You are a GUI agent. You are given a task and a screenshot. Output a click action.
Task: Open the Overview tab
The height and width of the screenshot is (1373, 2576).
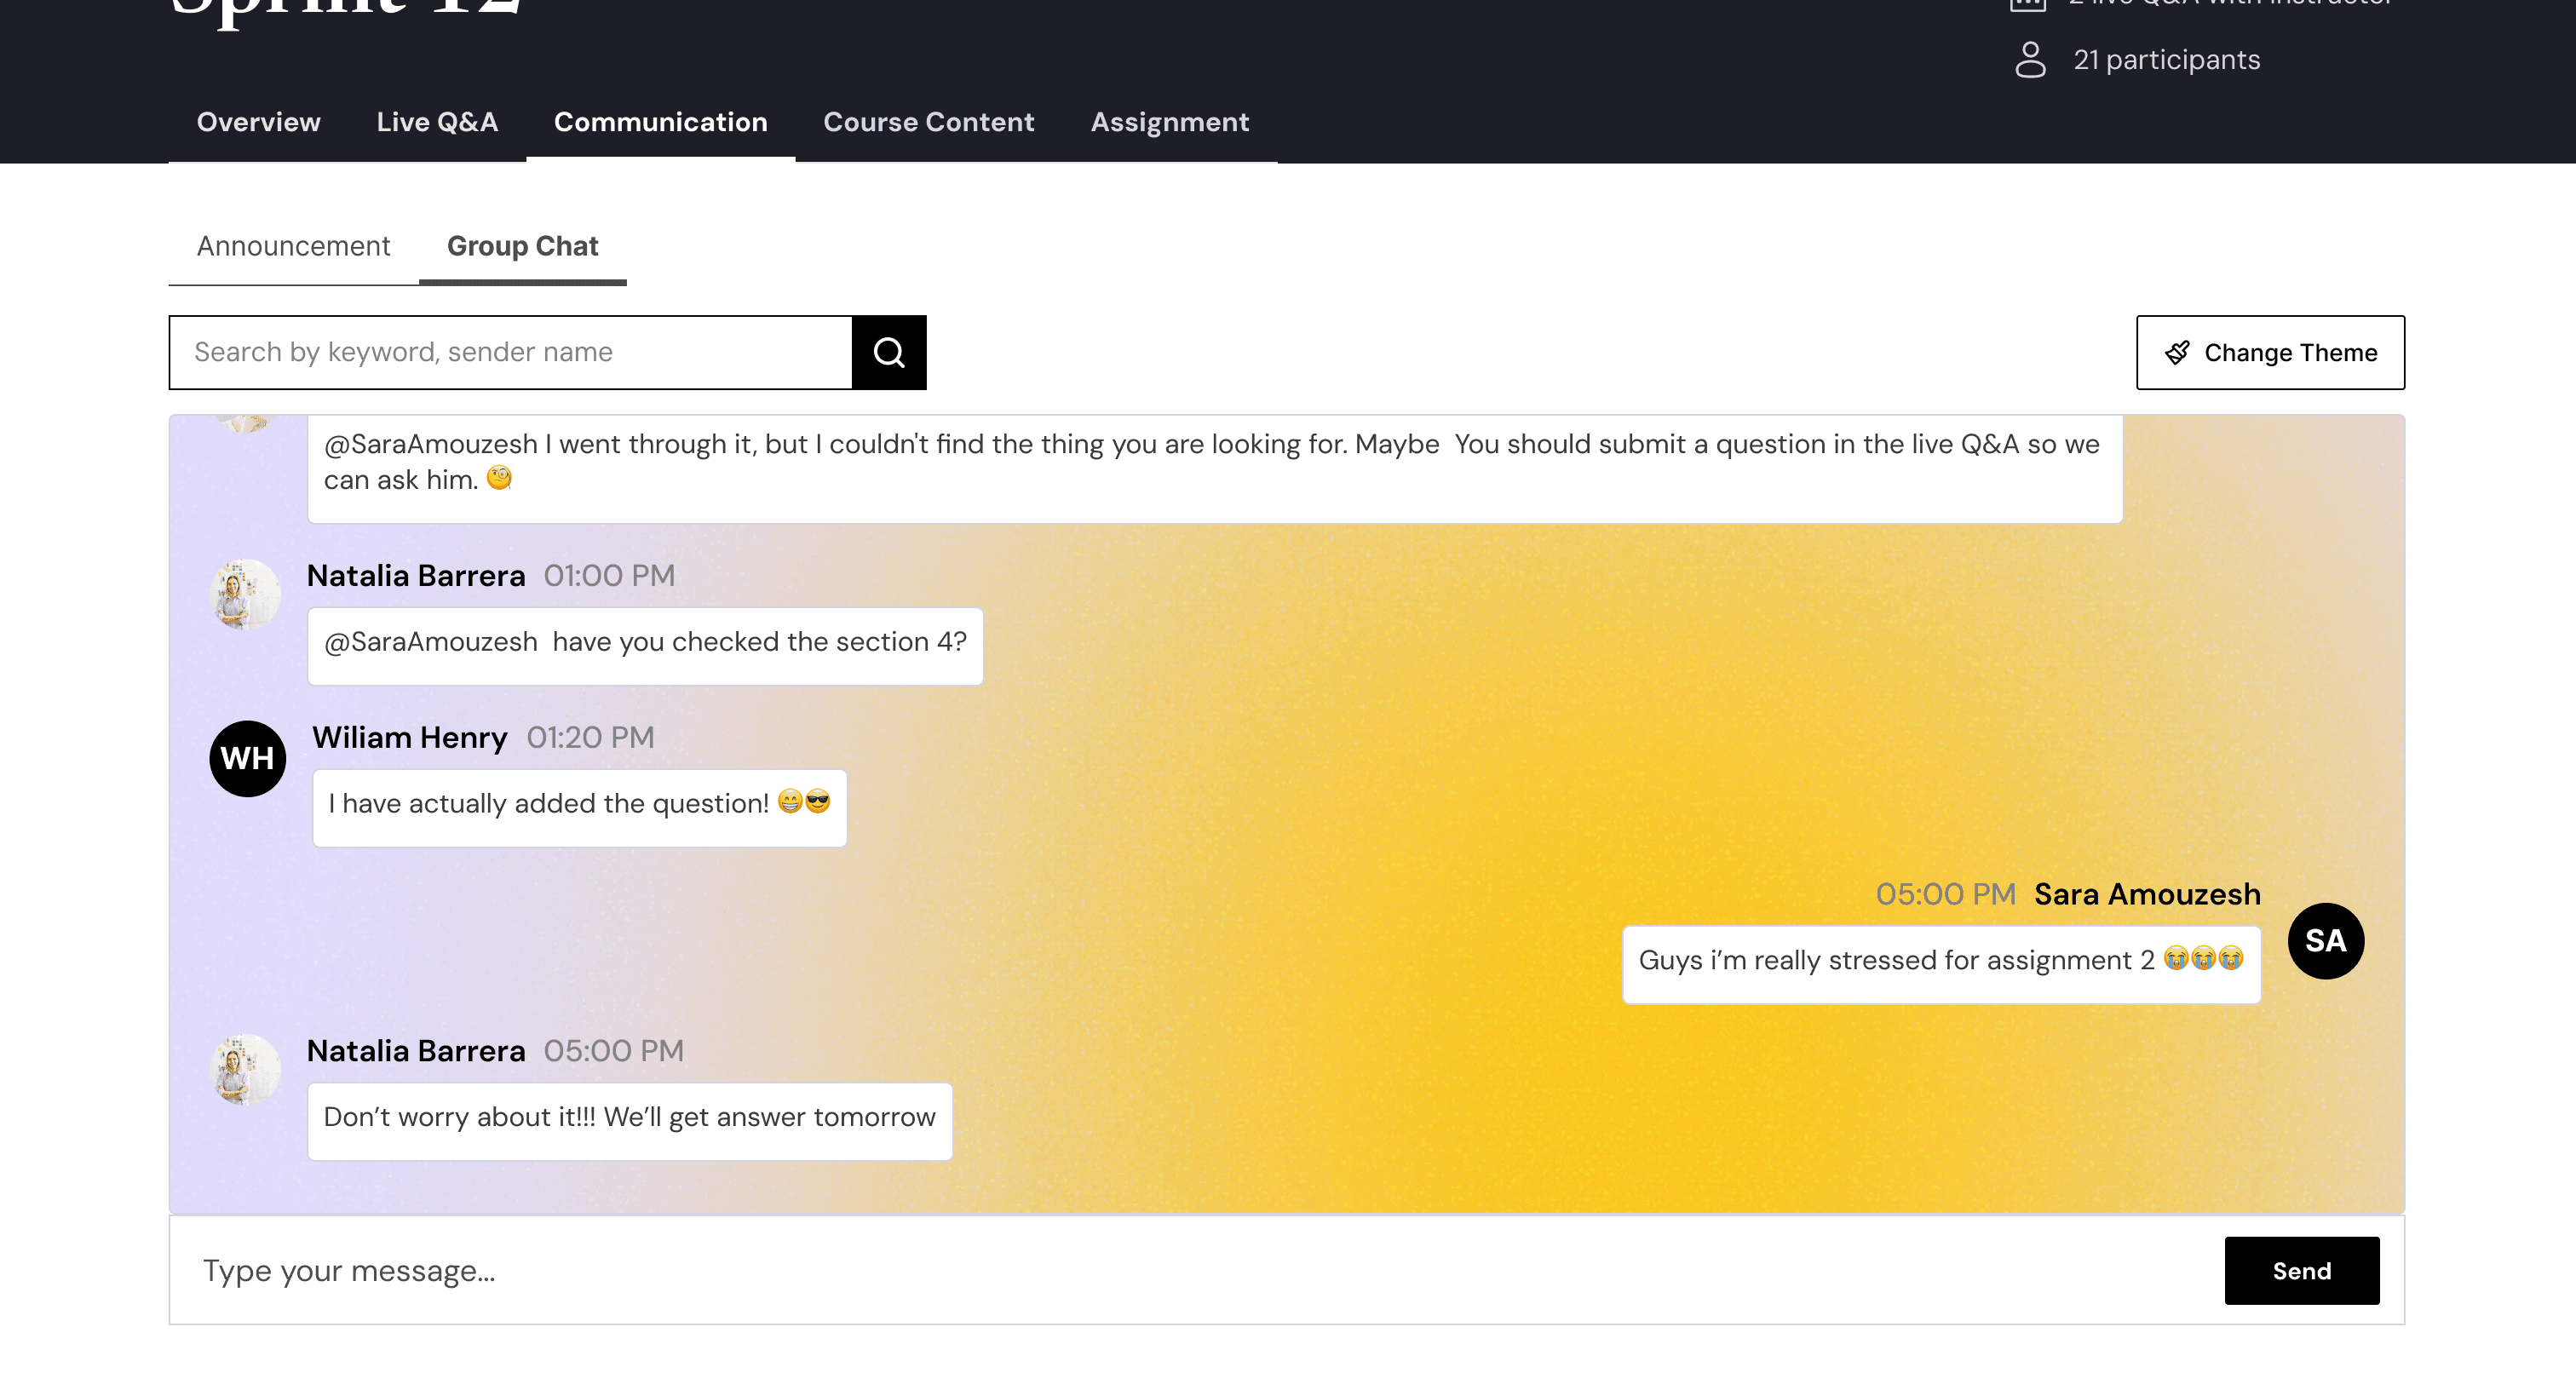[x=259, y=122]
